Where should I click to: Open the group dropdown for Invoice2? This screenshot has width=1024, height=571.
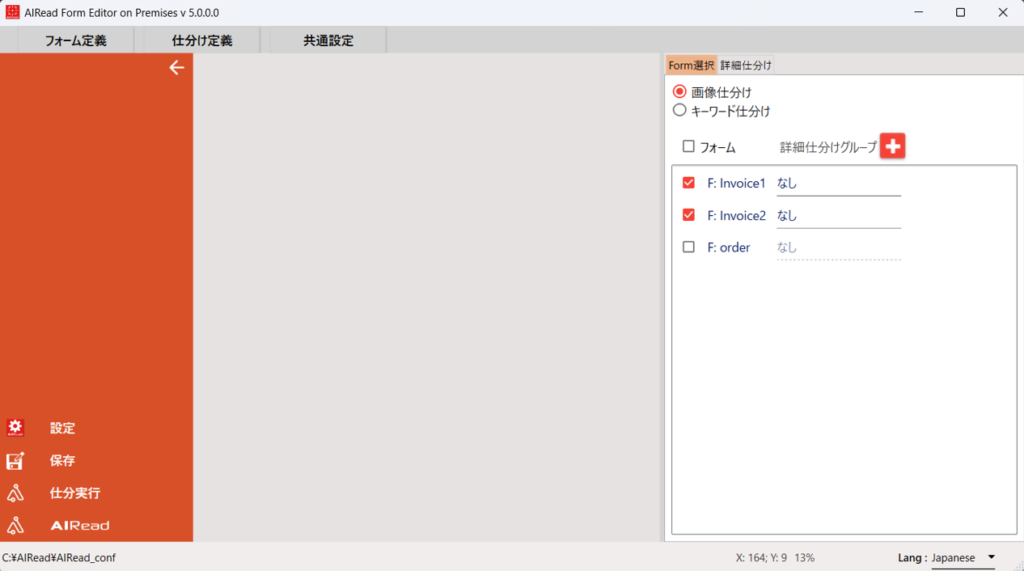point(839,216)
